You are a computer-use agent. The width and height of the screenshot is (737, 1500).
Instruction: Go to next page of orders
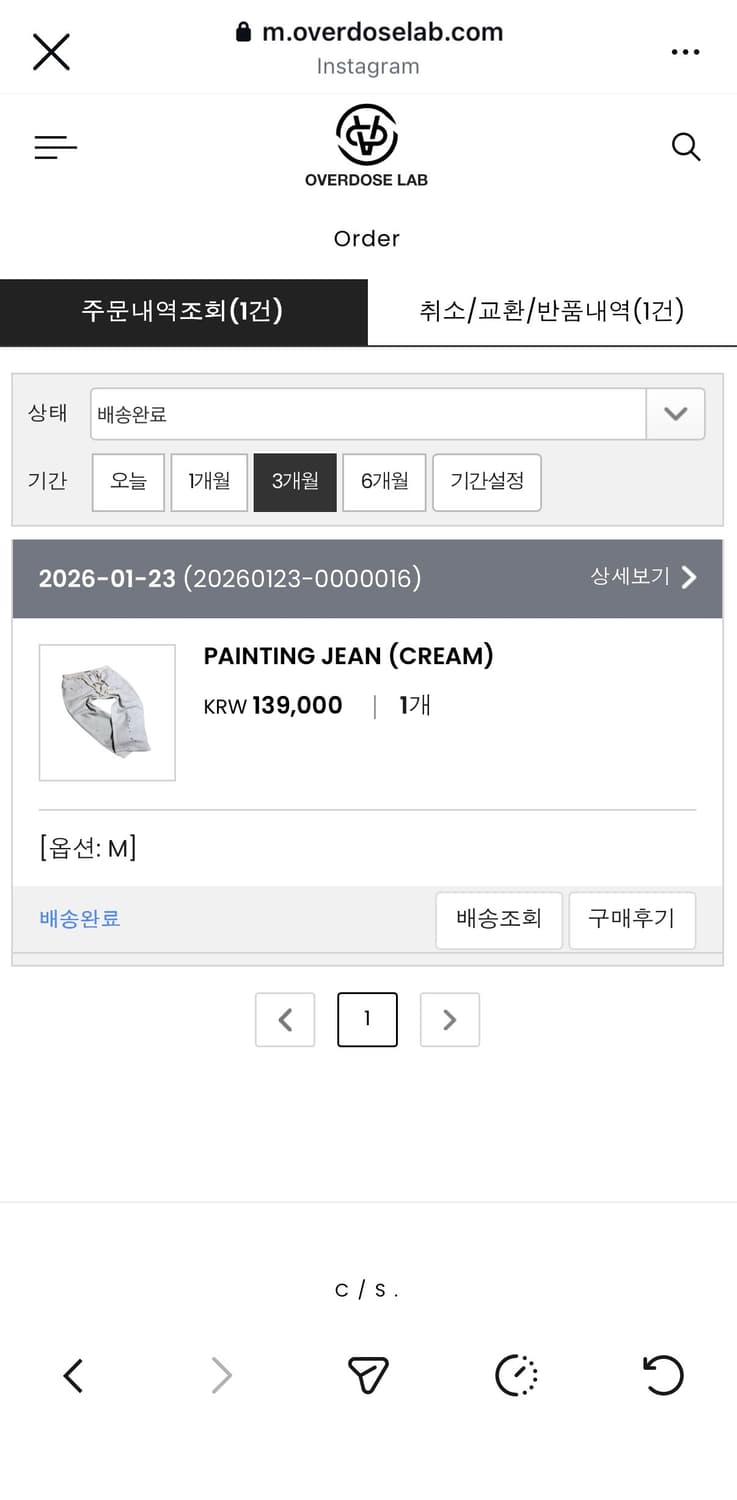tap(449, 1019)
